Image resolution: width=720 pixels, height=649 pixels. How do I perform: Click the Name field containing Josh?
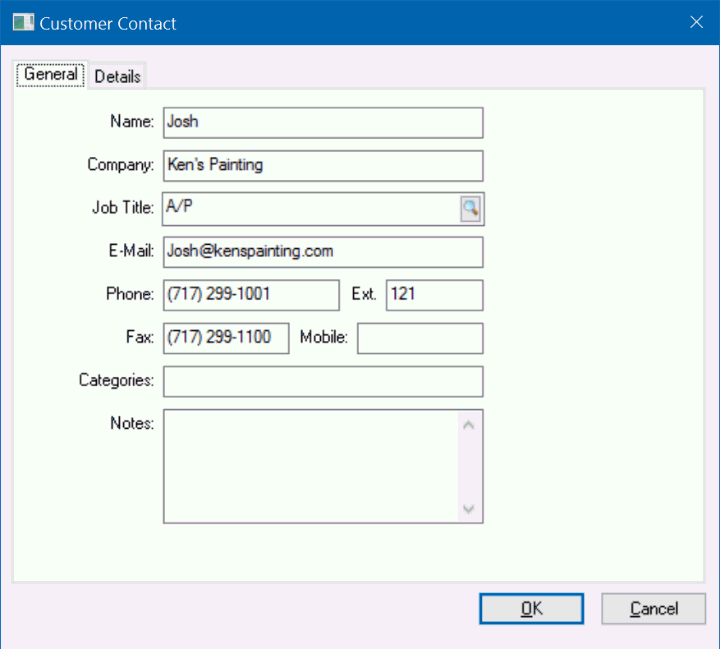pos(323,122)
